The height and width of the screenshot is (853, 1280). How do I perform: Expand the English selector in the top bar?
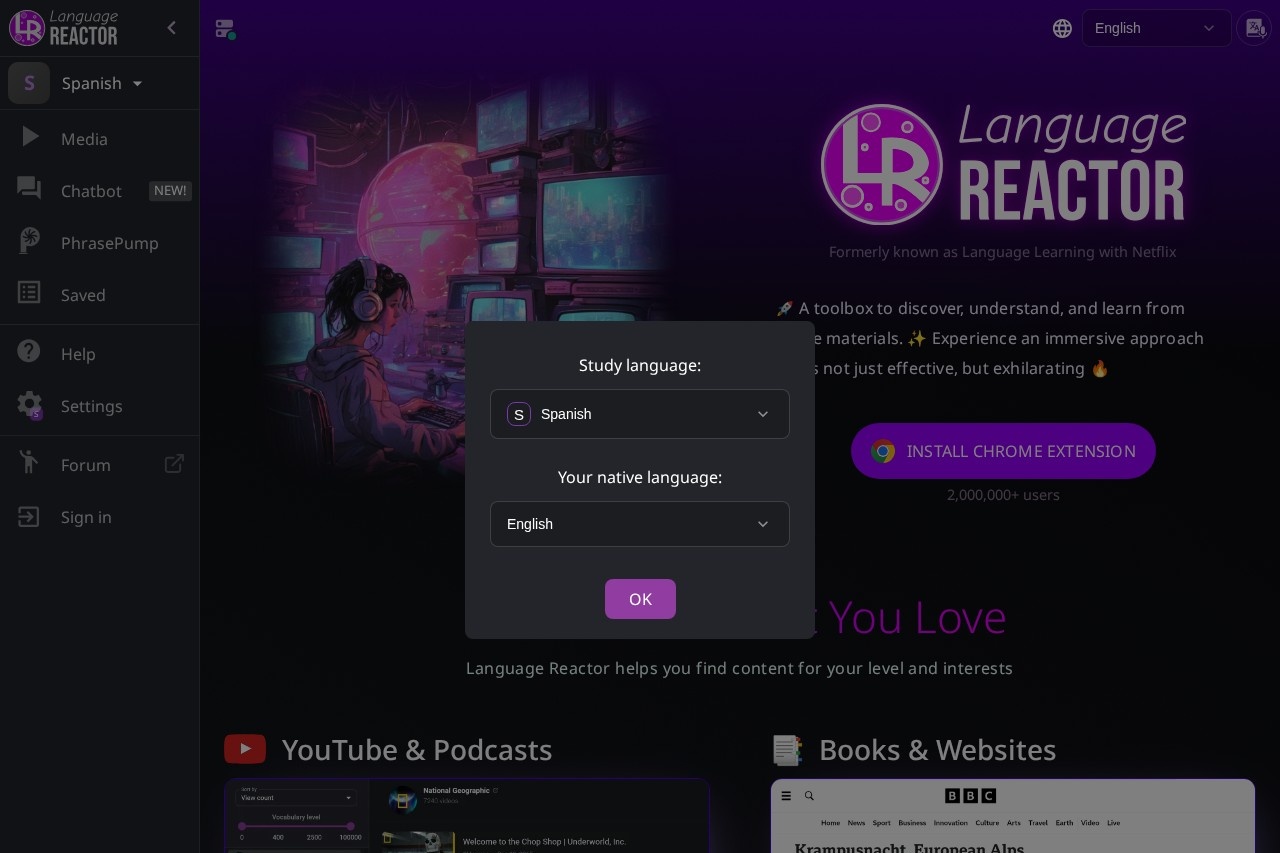point(1156,28)
